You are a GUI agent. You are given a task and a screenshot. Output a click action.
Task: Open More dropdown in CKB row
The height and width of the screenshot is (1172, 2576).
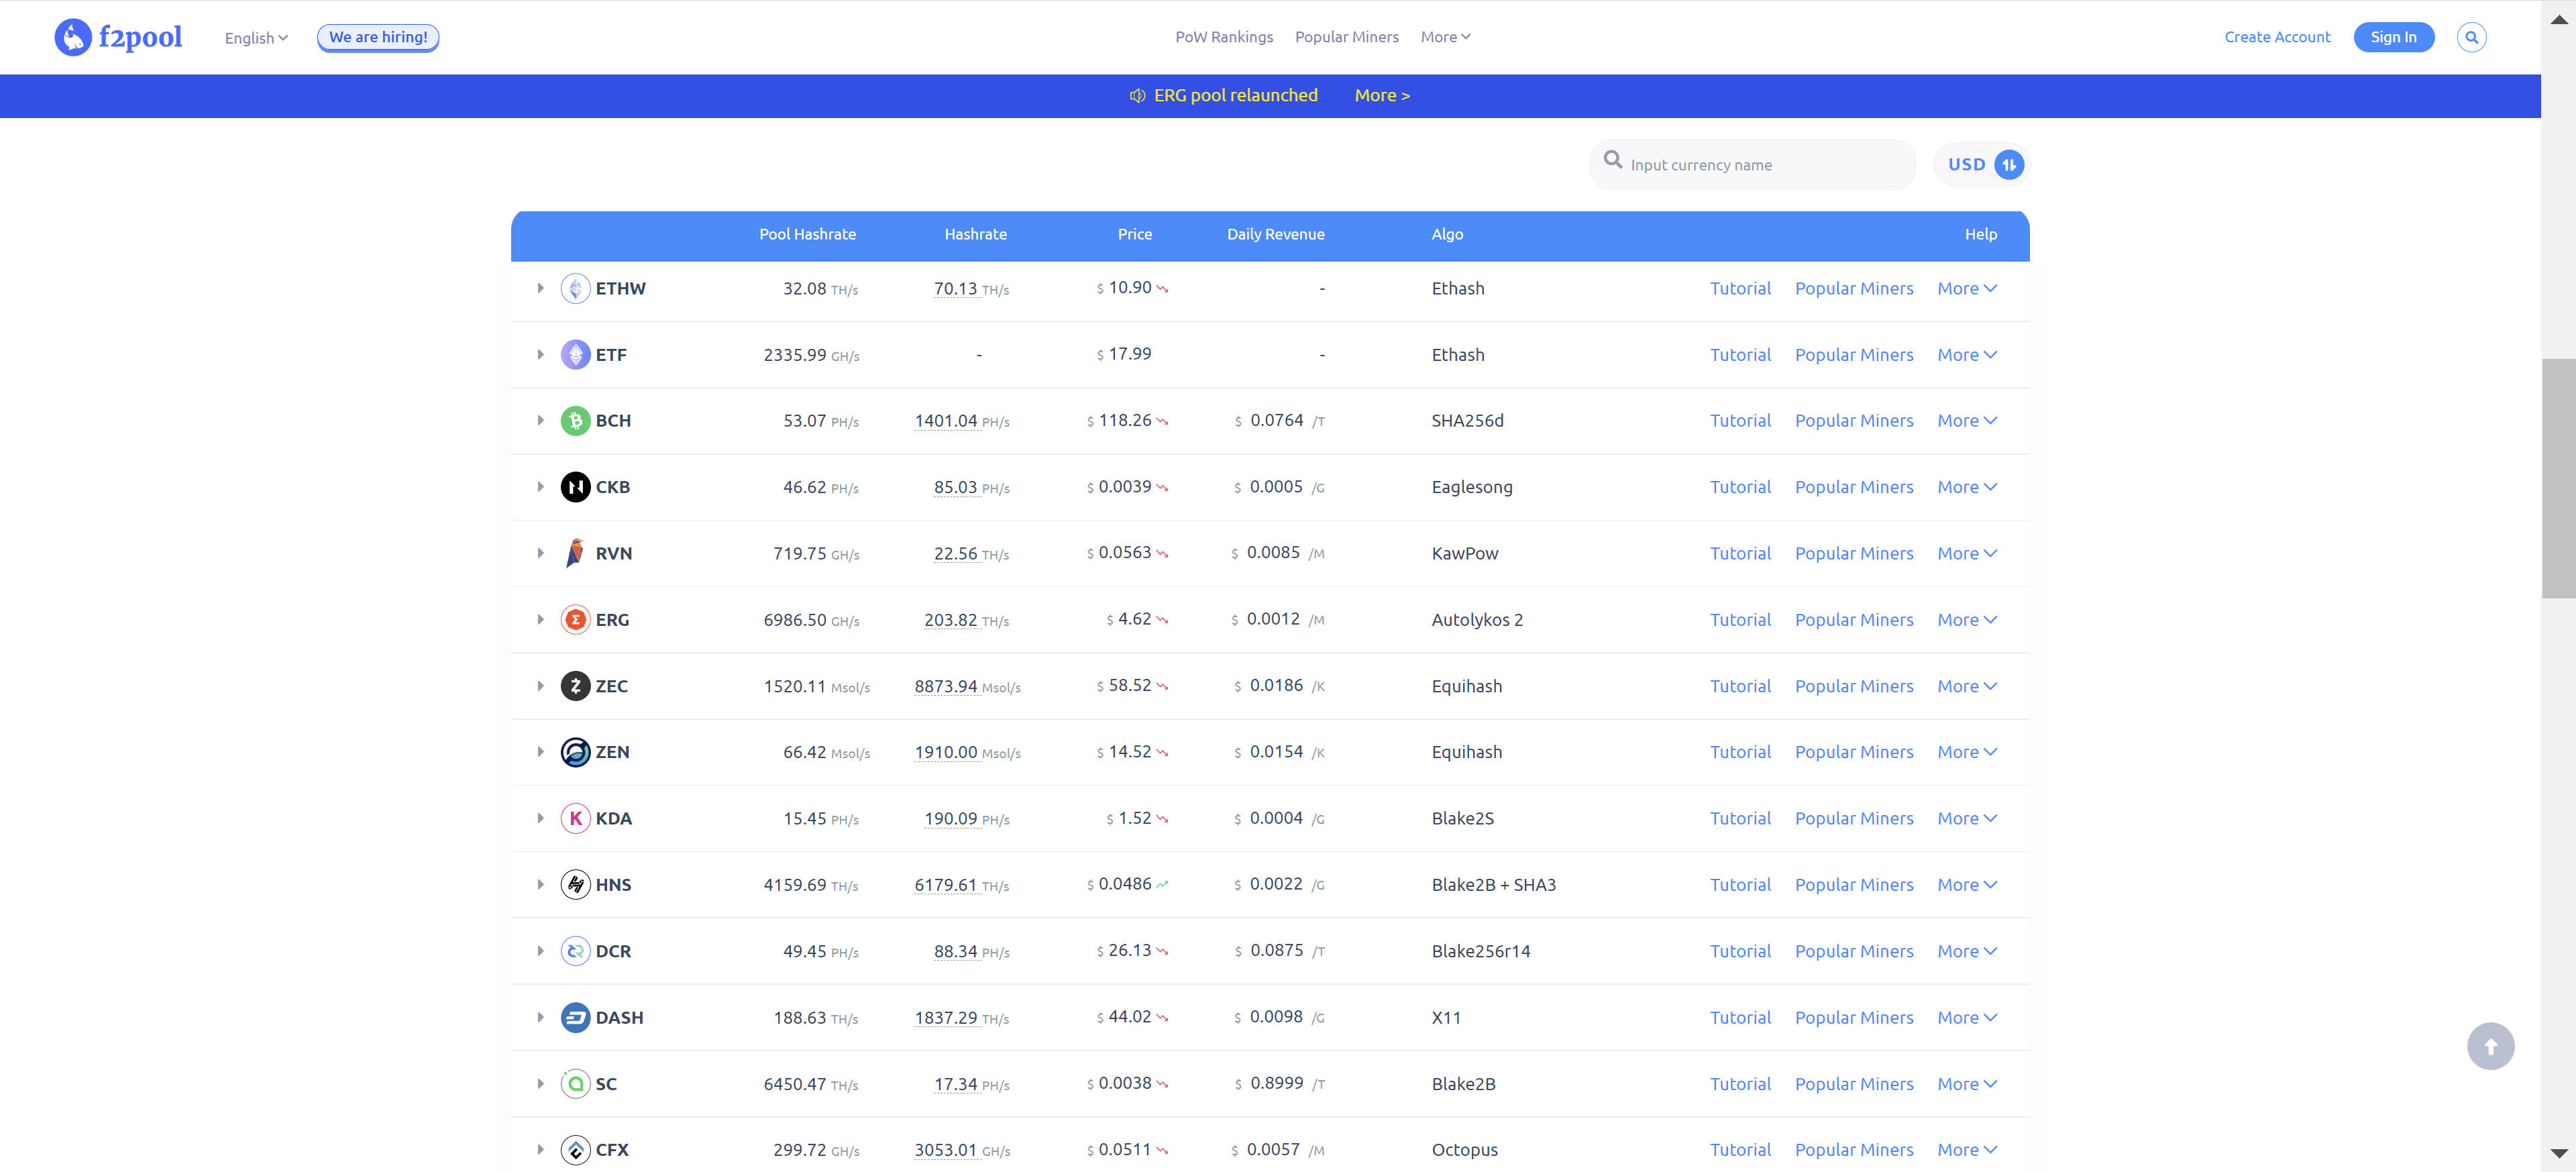[x=1966, y=487]
